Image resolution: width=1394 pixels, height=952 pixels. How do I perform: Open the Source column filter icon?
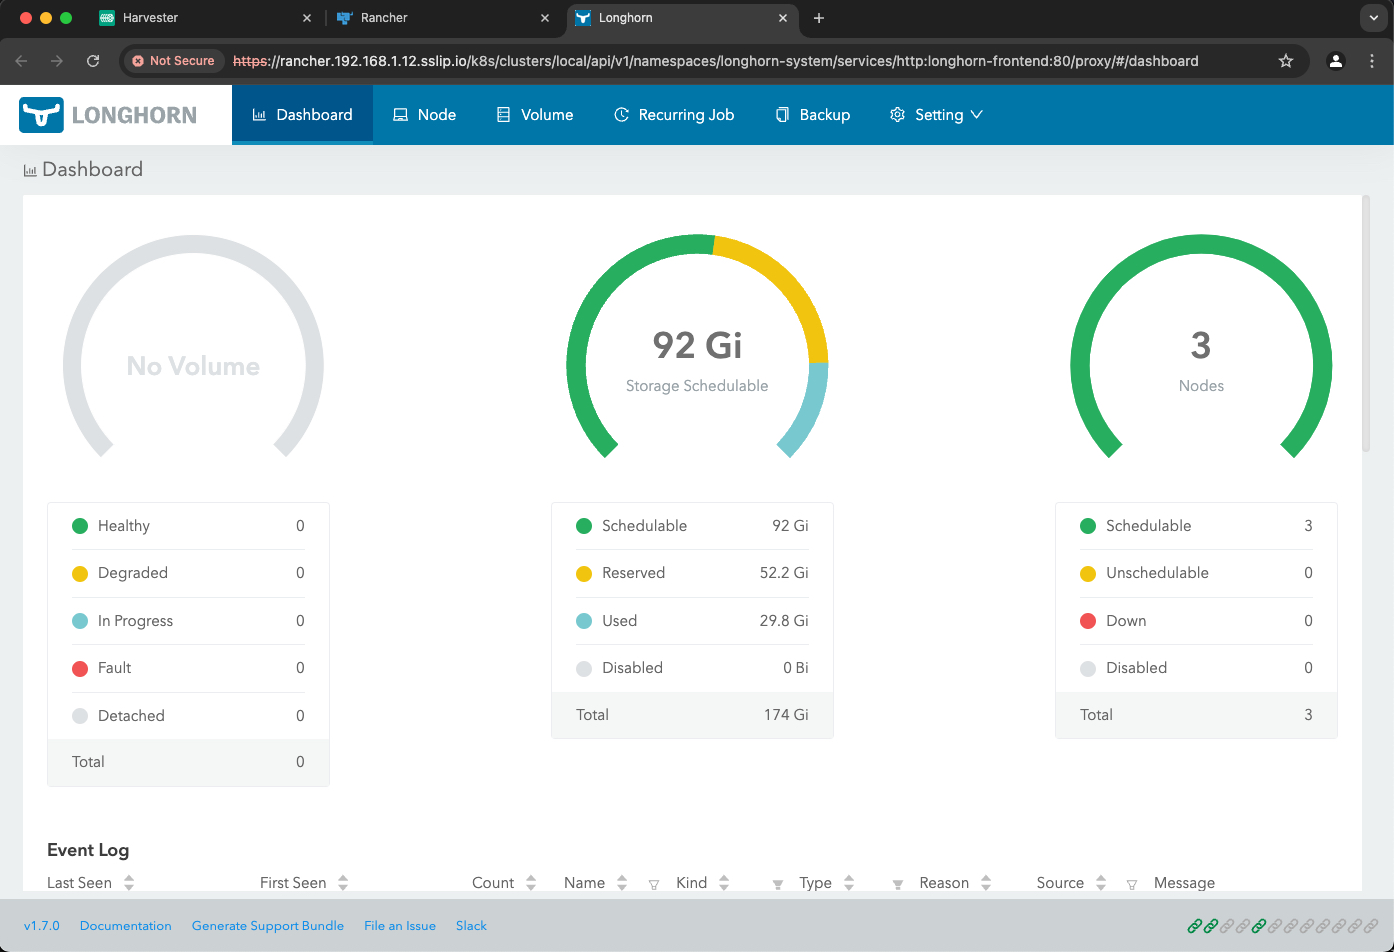pyautogui.click(x=1132, y=884)
